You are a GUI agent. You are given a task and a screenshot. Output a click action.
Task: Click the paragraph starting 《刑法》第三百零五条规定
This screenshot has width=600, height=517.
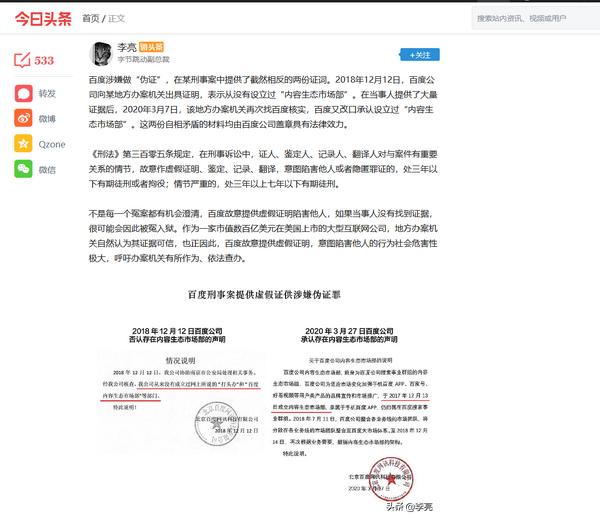pyautogui.click(x=263, y=169)
